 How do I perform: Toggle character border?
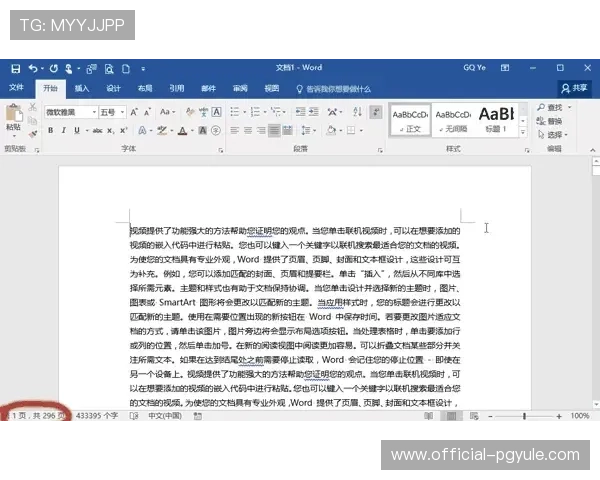pos(217,112)
